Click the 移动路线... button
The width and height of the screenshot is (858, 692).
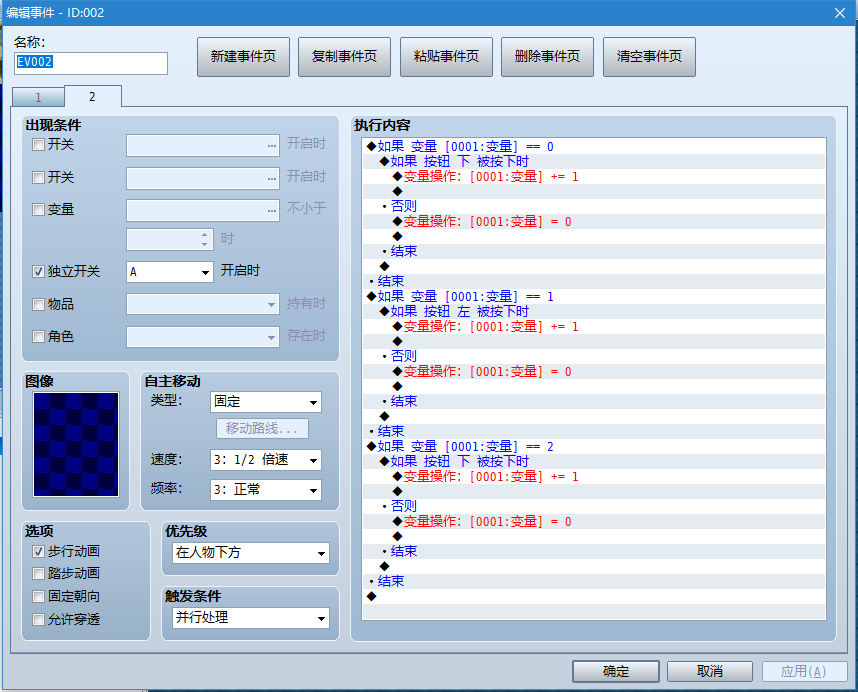pyautogui.click(x=262, y=428)
